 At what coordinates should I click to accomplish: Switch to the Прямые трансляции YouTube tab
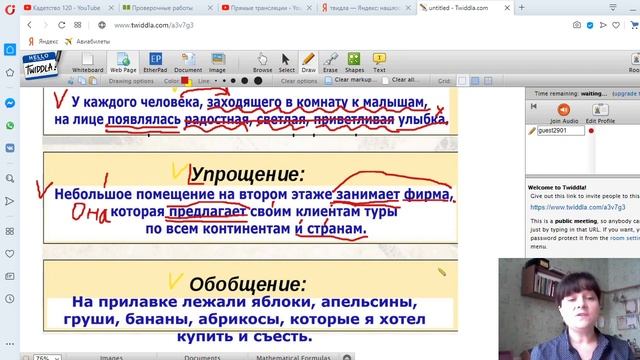pos(267,8)
